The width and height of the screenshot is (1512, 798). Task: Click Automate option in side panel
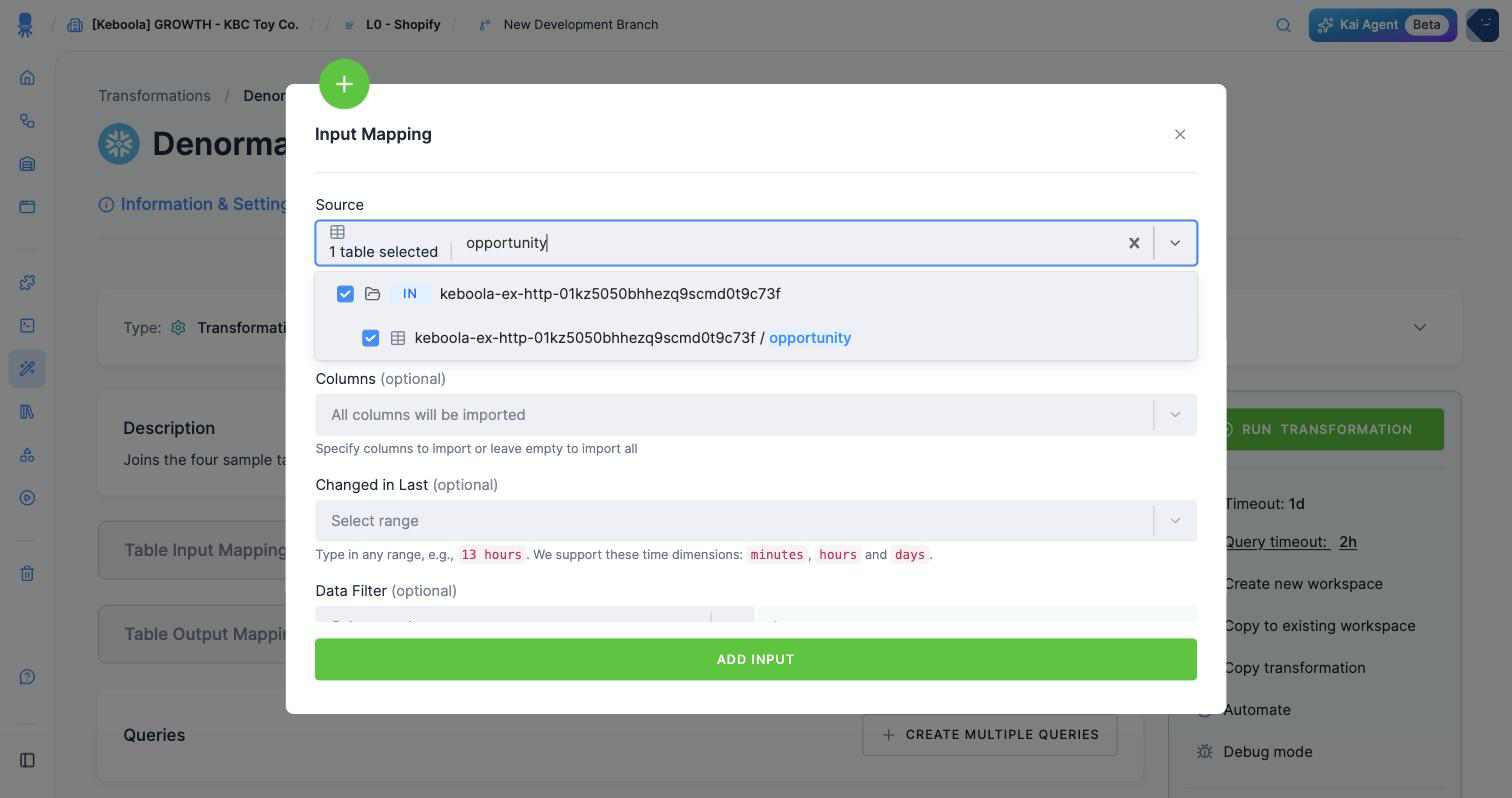pos(1256,710)
